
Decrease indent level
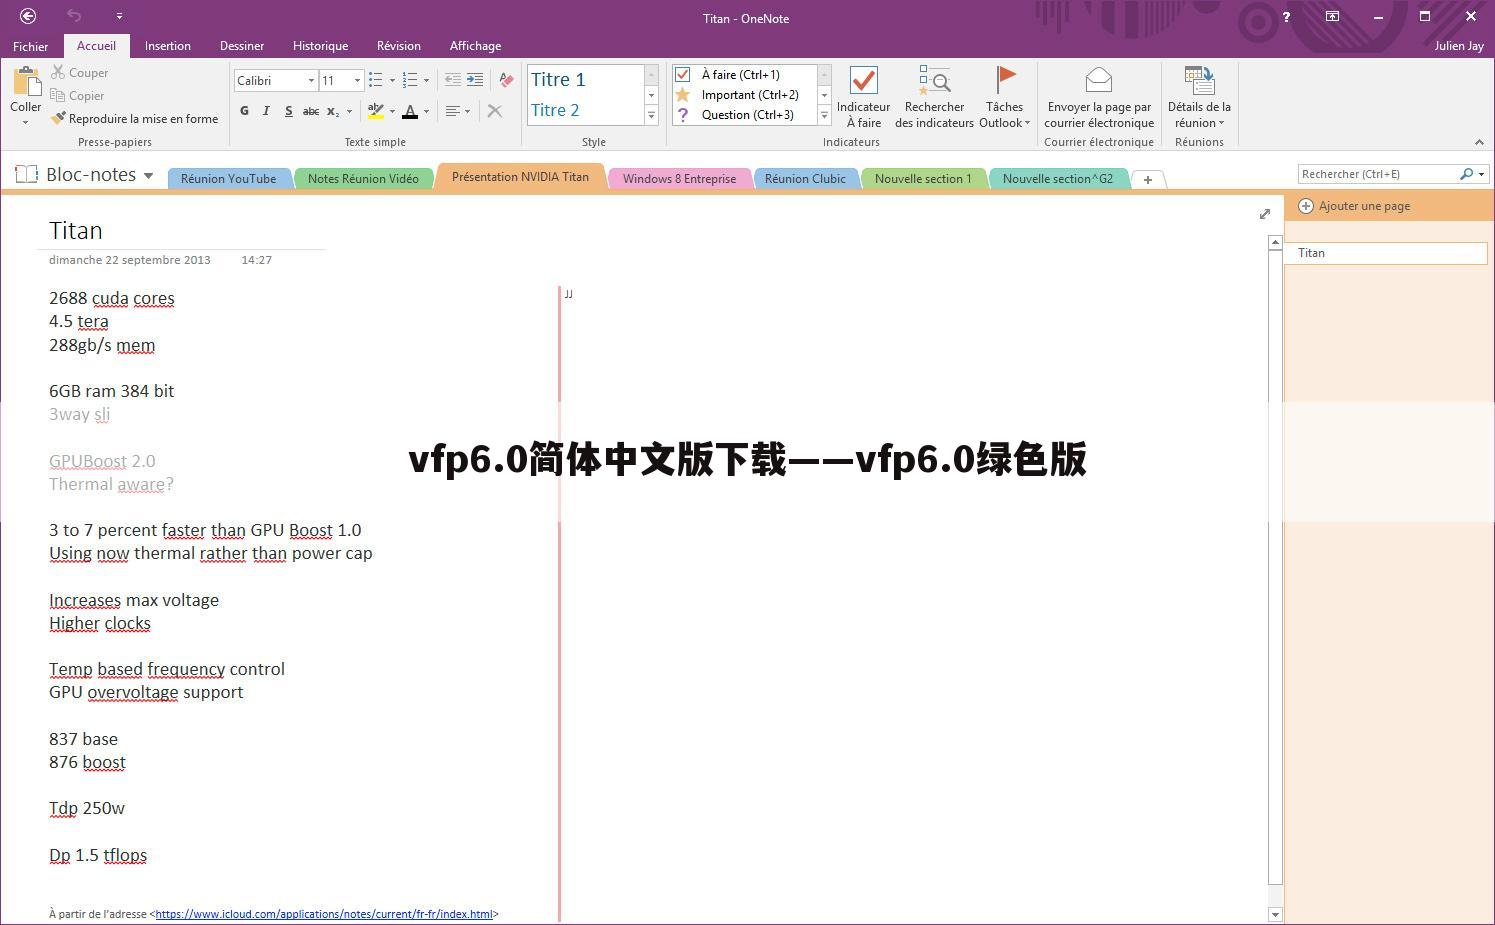452,80
